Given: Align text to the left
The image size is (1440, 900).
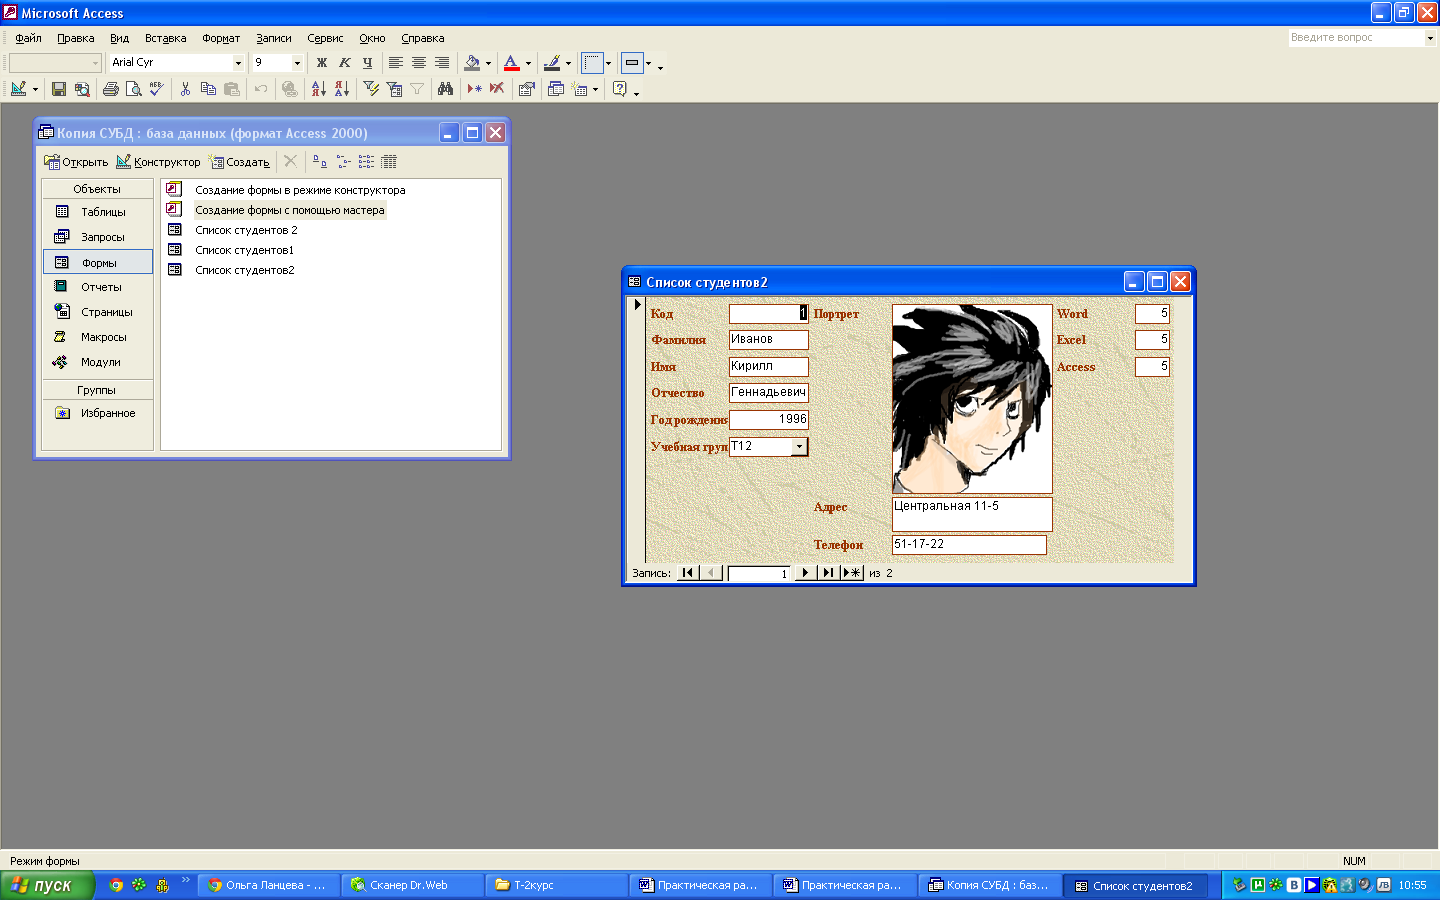Looking at the screenshot, I should coord(396,63).
